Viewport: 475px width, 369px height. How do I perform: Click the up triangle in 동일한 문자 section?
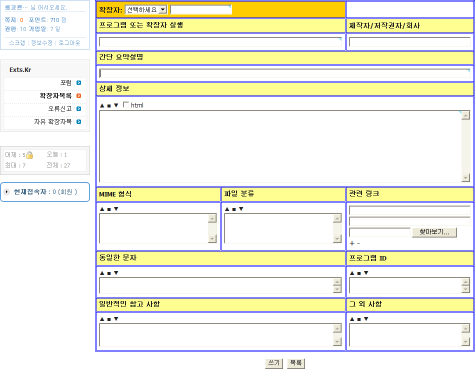click(x=102, y=273)
